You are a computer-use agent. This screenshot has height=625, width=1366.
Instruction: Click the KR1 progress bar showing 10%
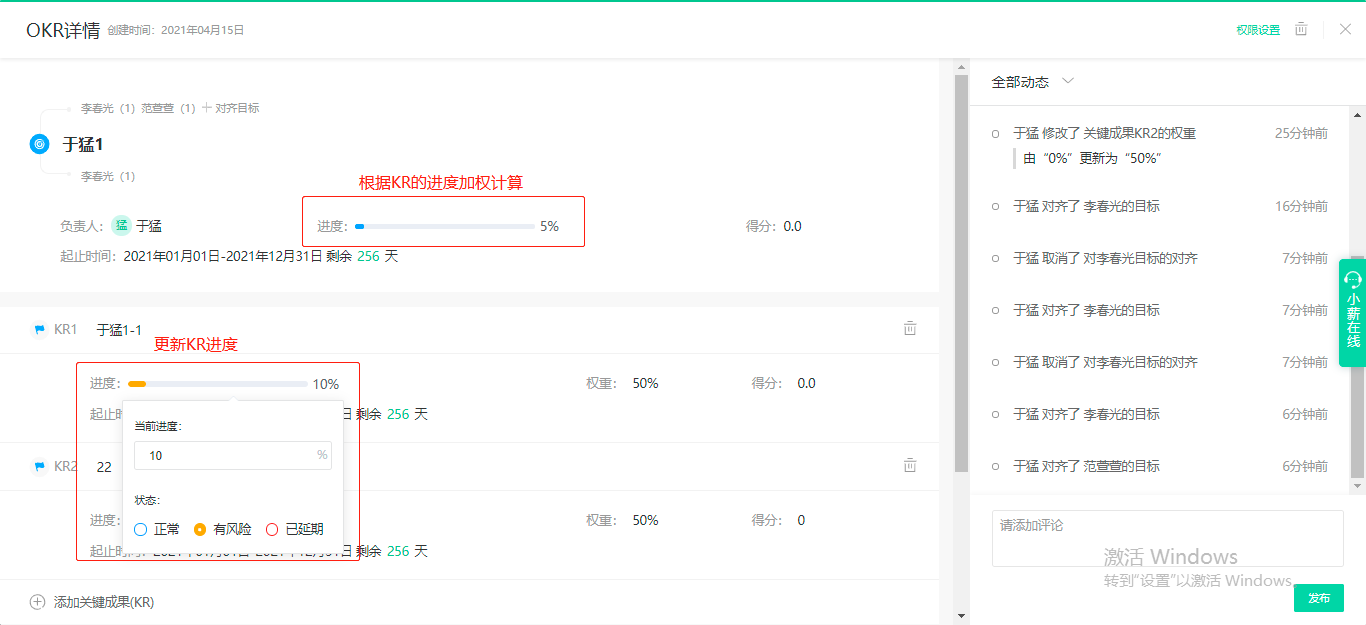218,384
